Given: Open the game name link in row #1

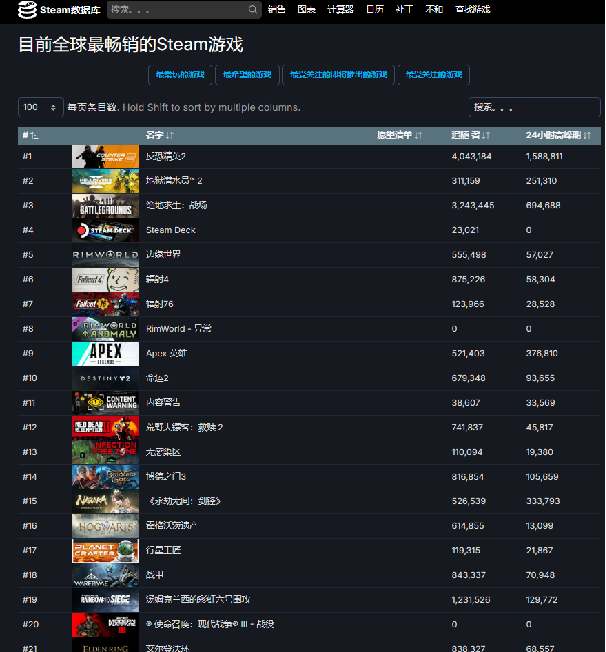Looking at the screenshot, I should pyautogui.click(x=166, y=156).
